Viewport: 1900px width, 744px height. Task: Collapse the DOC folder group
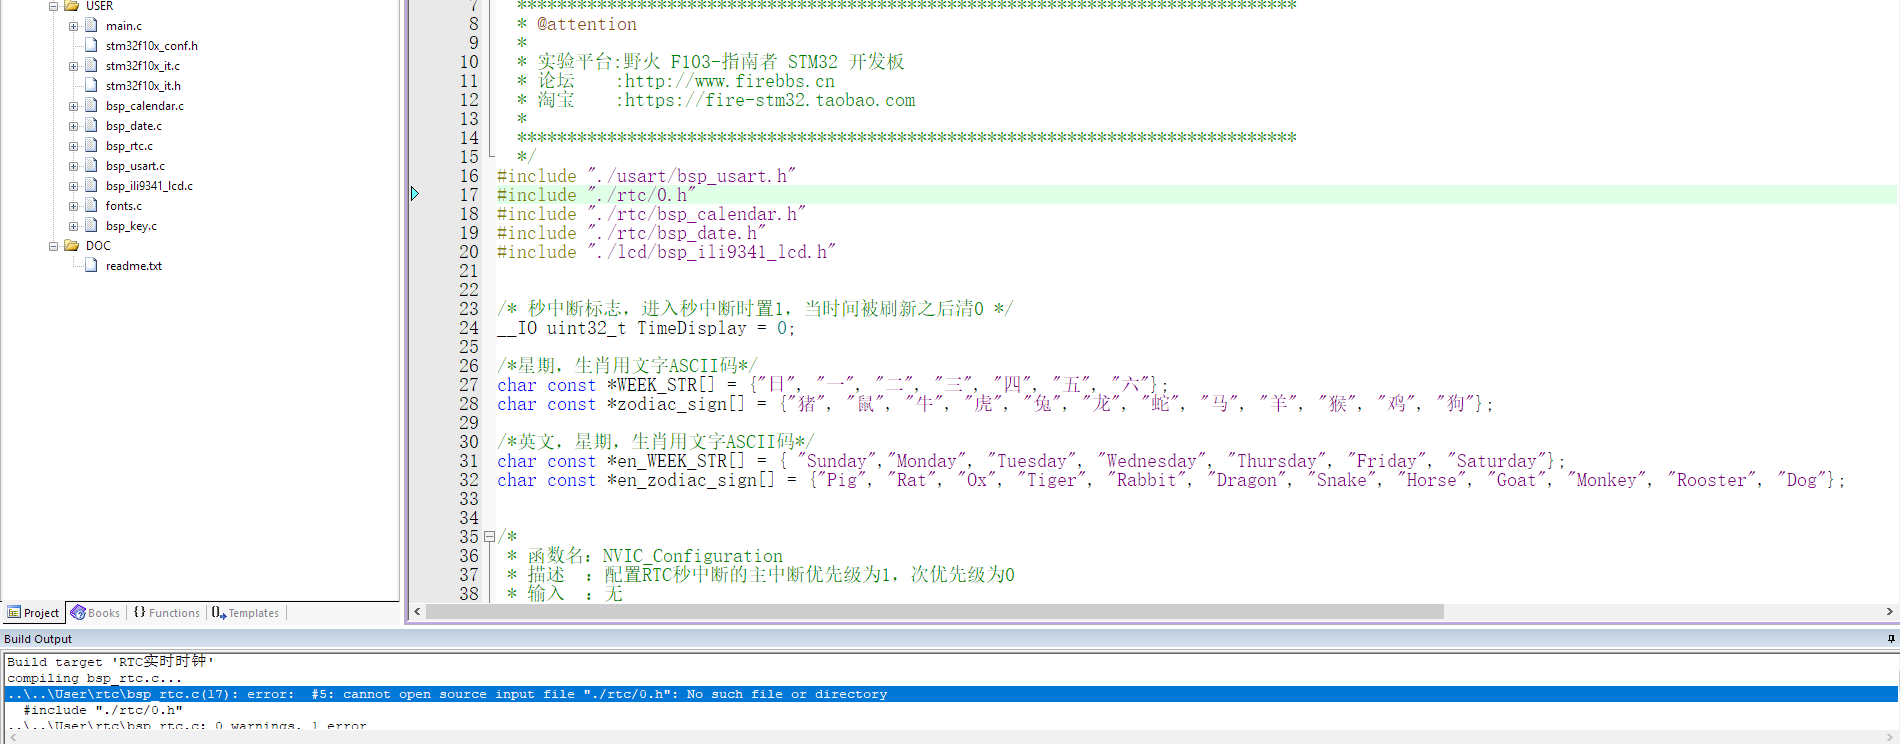(53, 246)
